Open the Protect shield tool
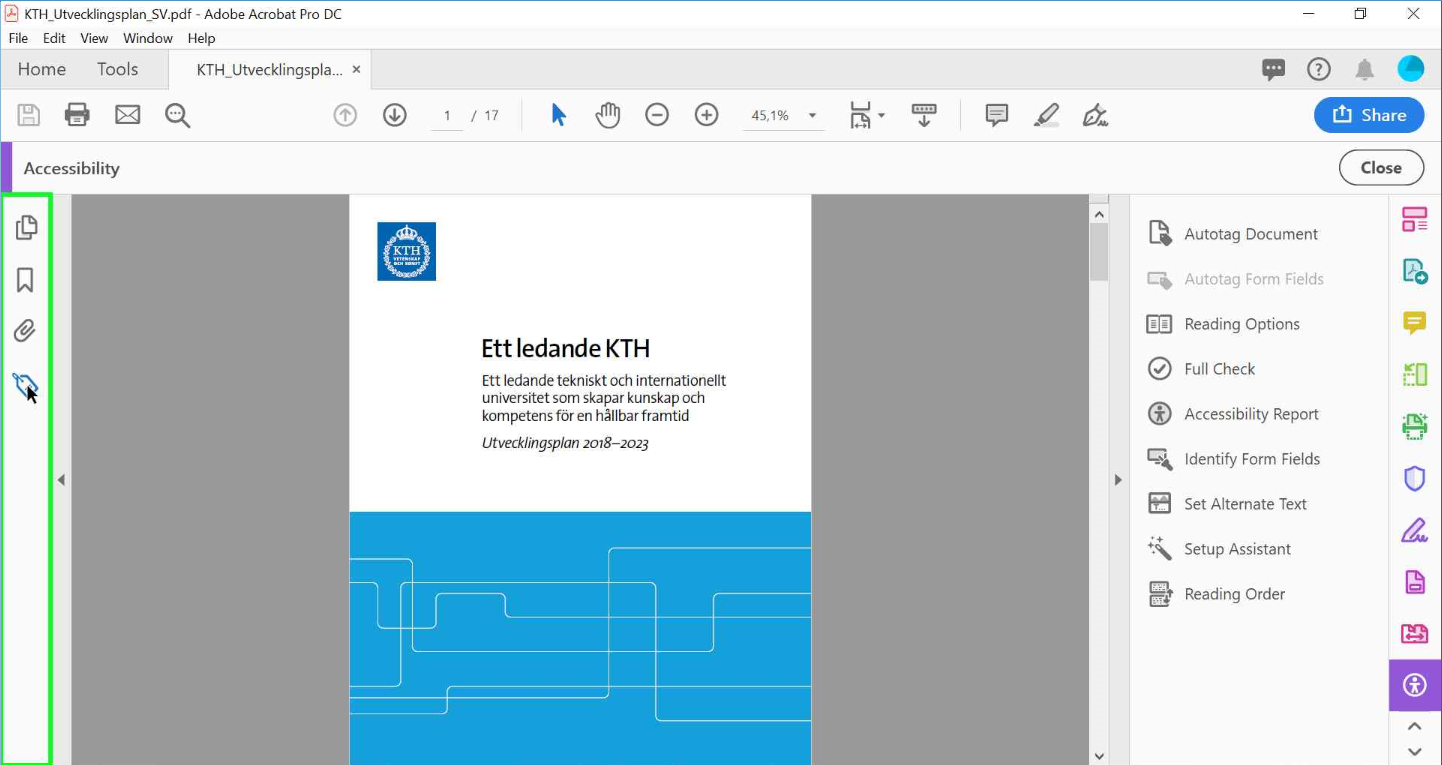 pyautogui.click(x=1415, y=479)
